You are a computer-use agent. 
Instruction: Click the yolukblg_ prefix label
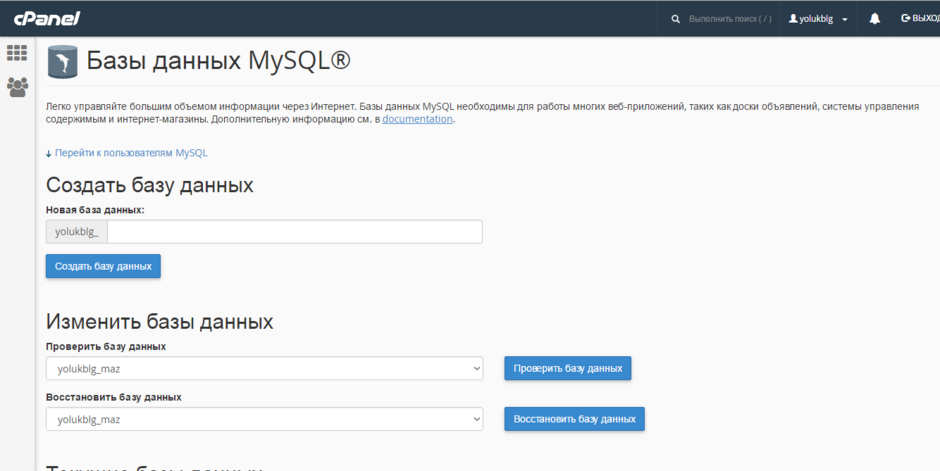tap(77, 232)
